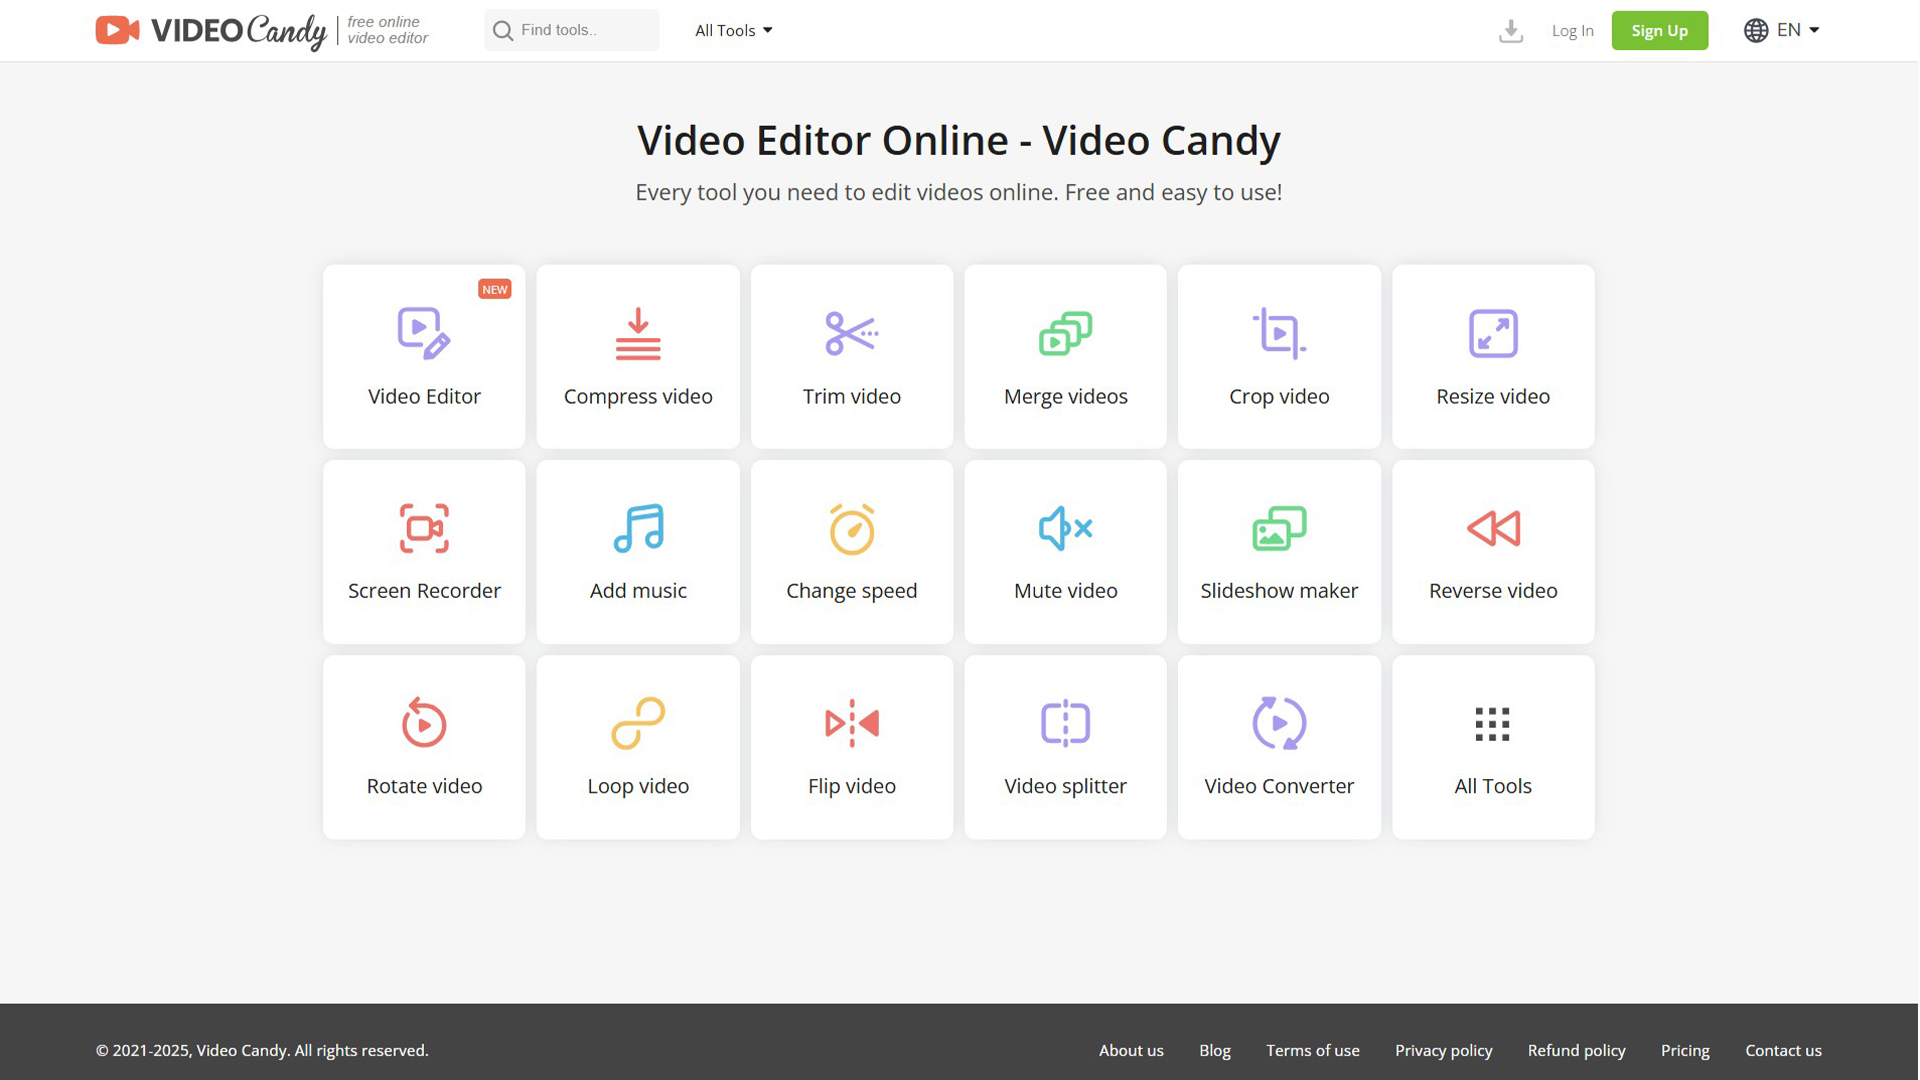The width and height of the screenshot is (1920, 1080).
Task: Click the "Change speed" label text
Action: 852,590
